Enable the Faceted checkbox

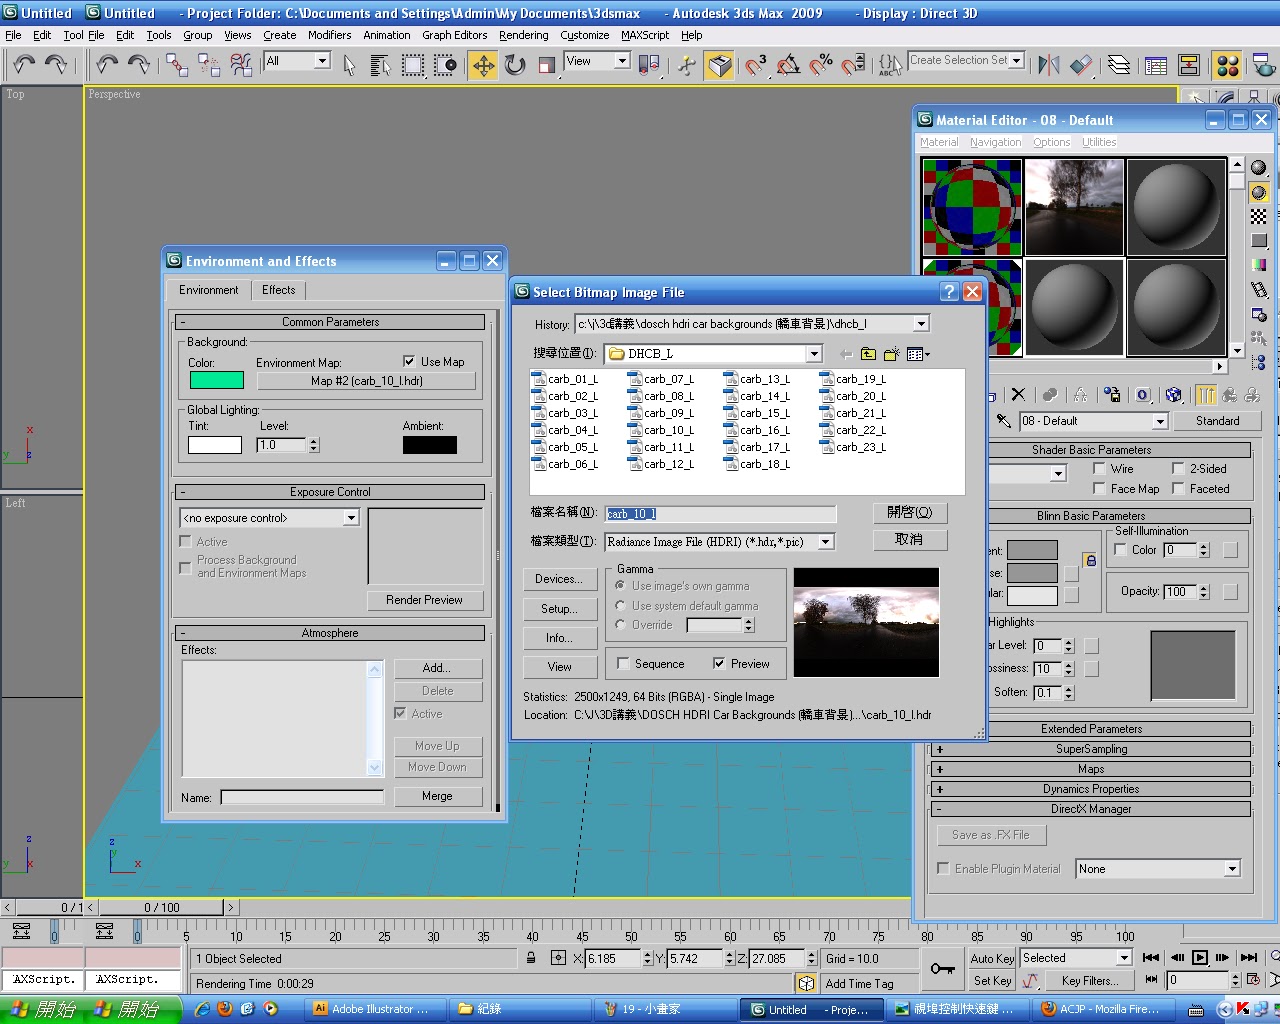tap(1178, 488)
